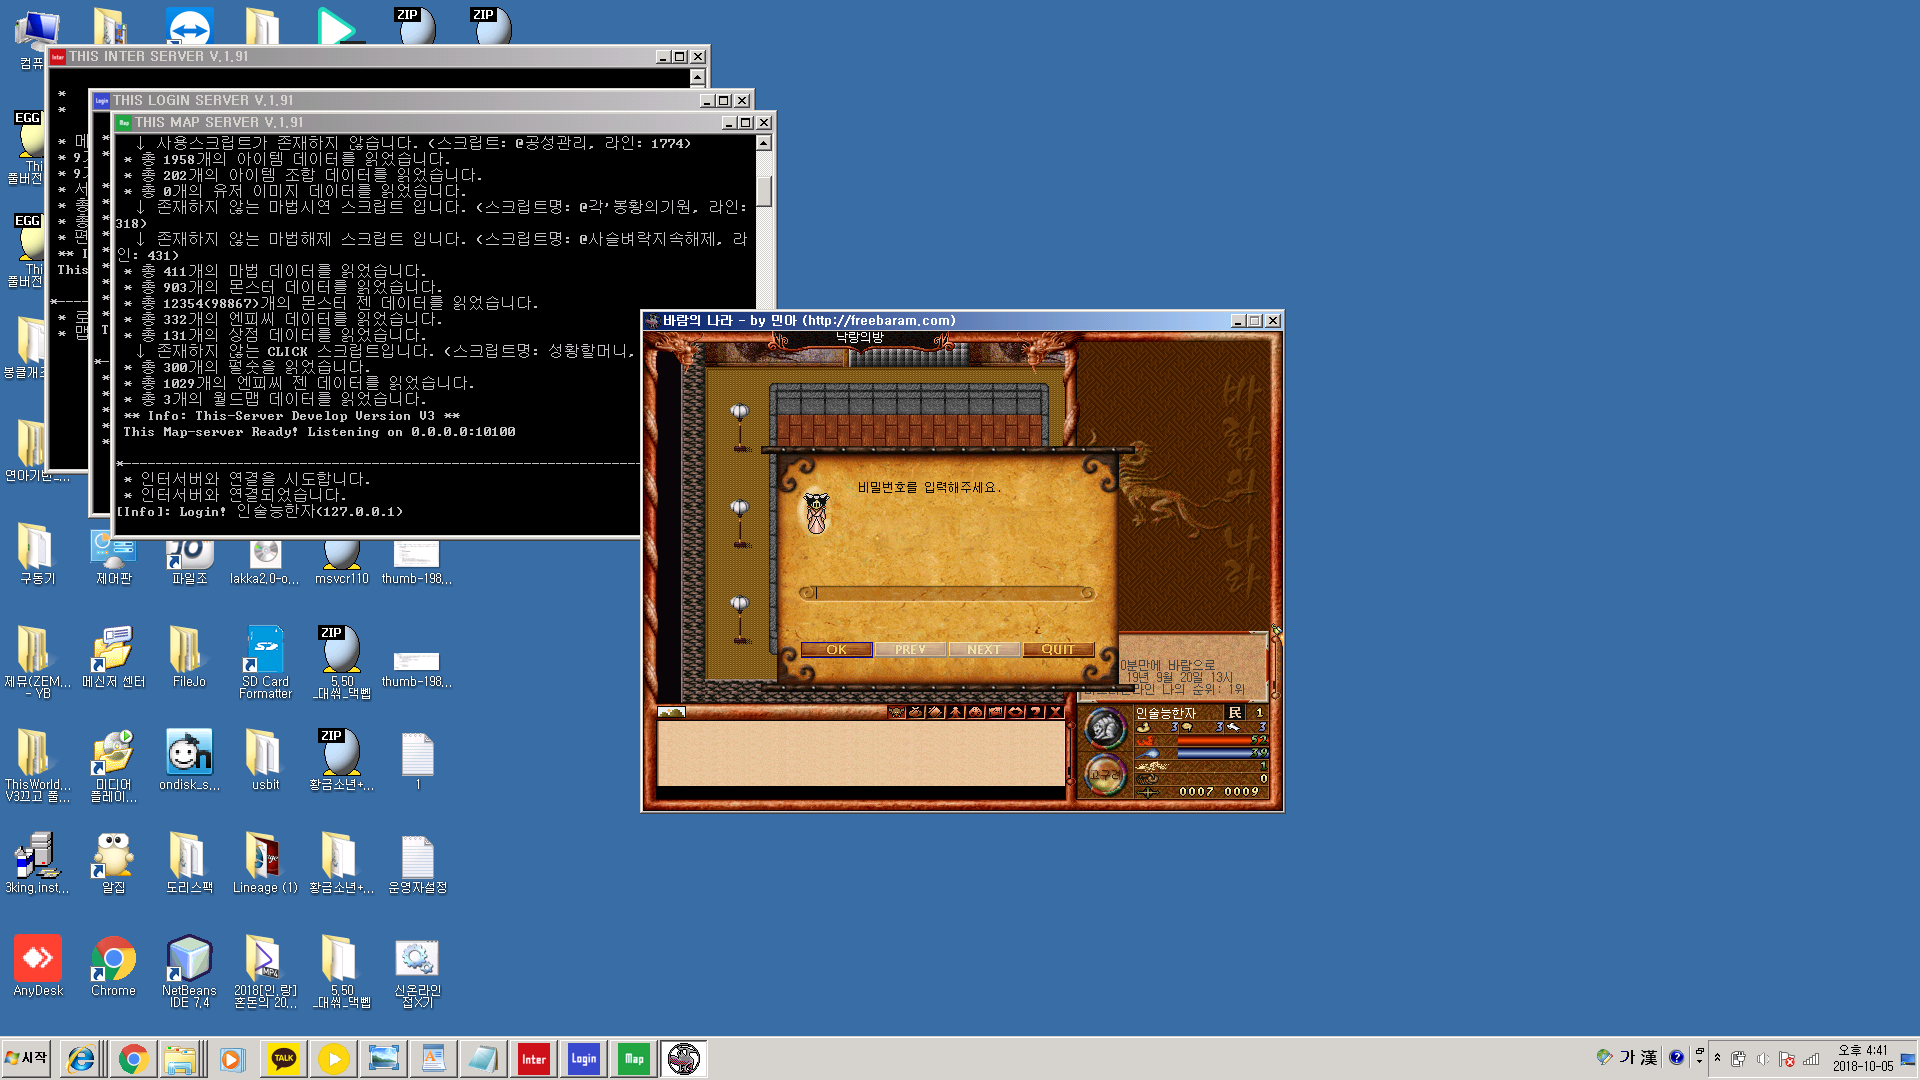Open the help question mark game icon
The height and width of the screenshot is (1080, 1920).
pyautogui.click(x=1035, y=712)
